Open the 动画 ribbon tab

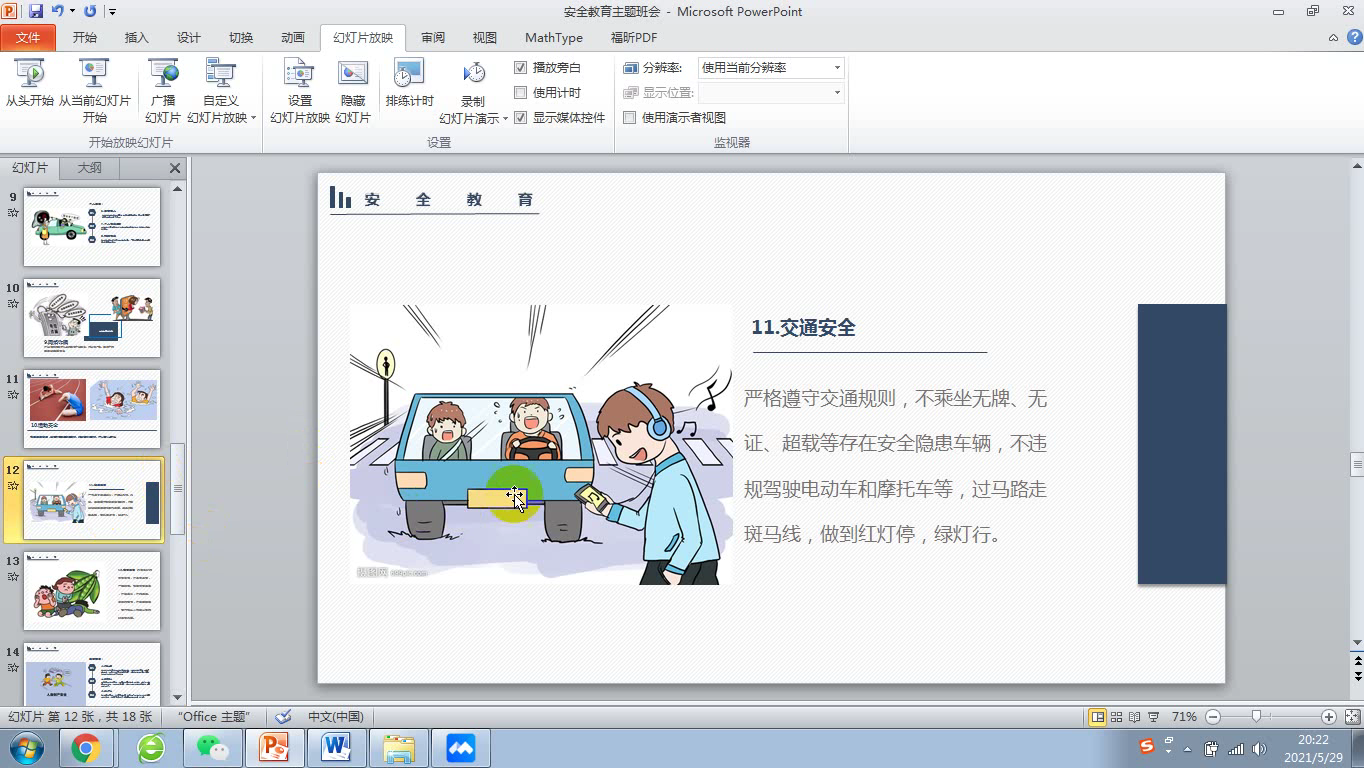tap(292, 37)
